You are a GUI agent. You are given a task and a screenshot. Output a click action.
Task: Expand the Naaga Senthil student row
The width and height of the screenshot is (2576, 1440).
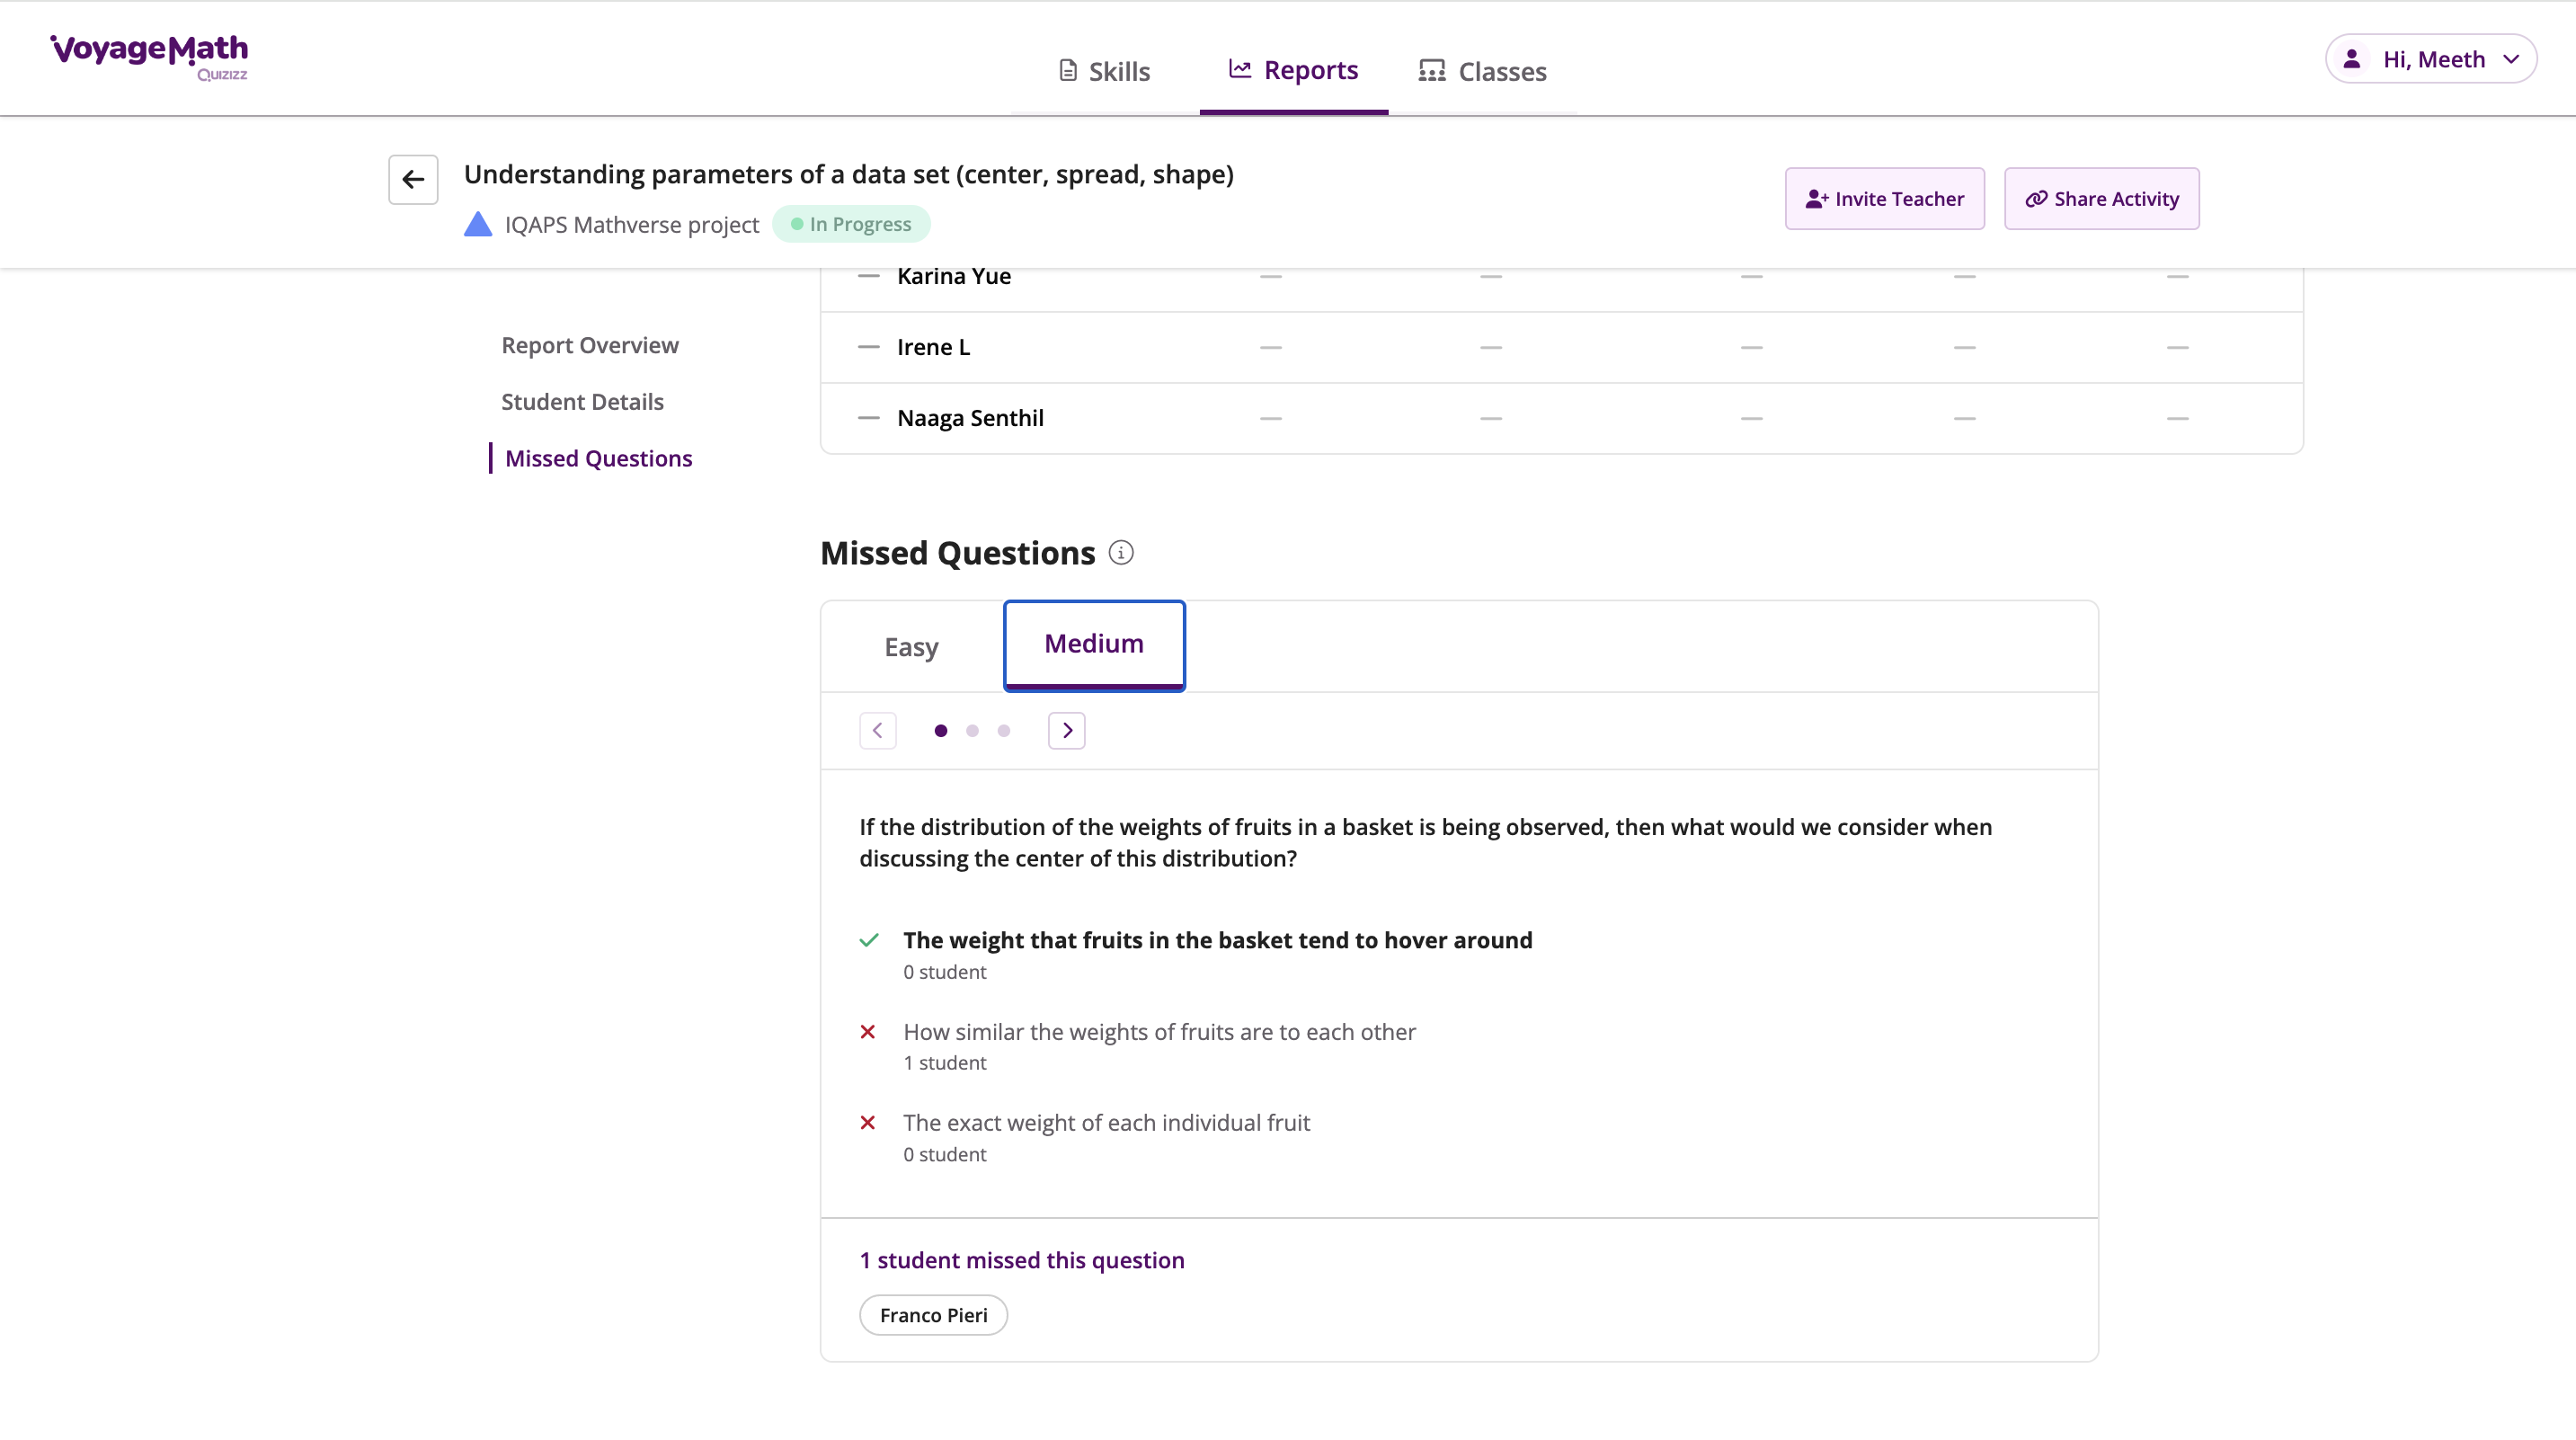868,418
